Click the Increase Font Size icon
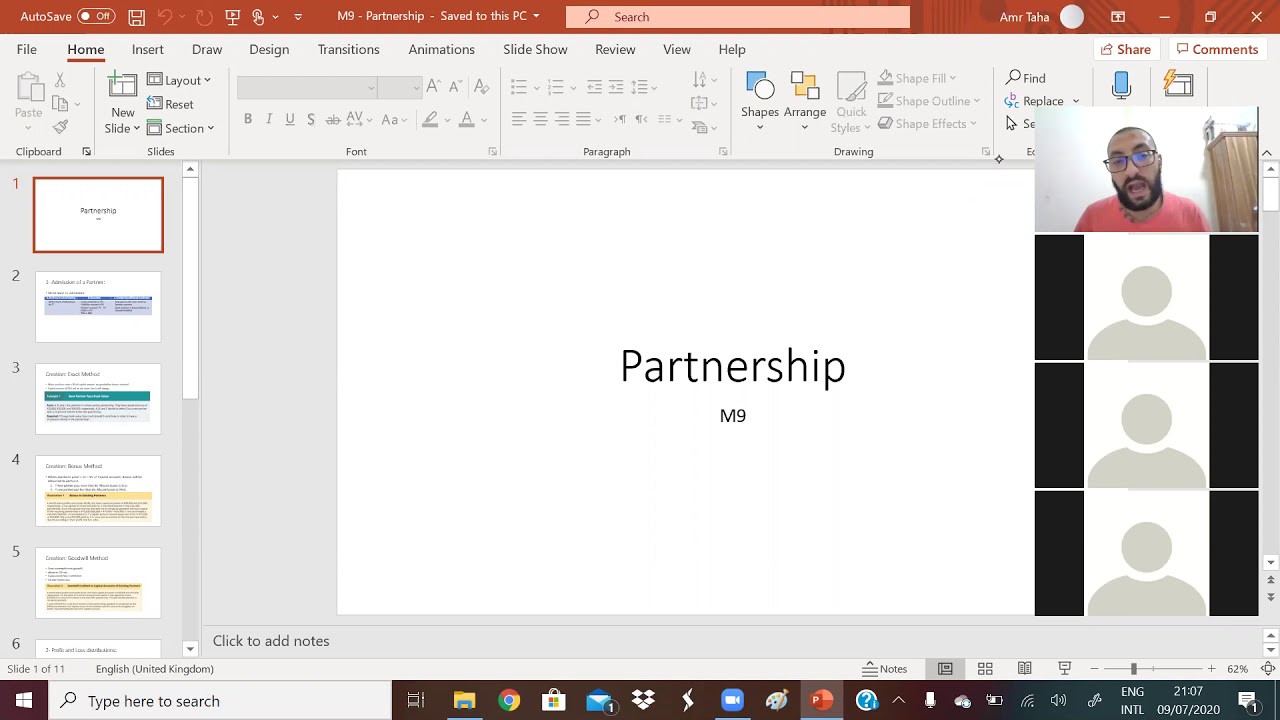This screenshot has width=1280, height=720. (432, 87)
